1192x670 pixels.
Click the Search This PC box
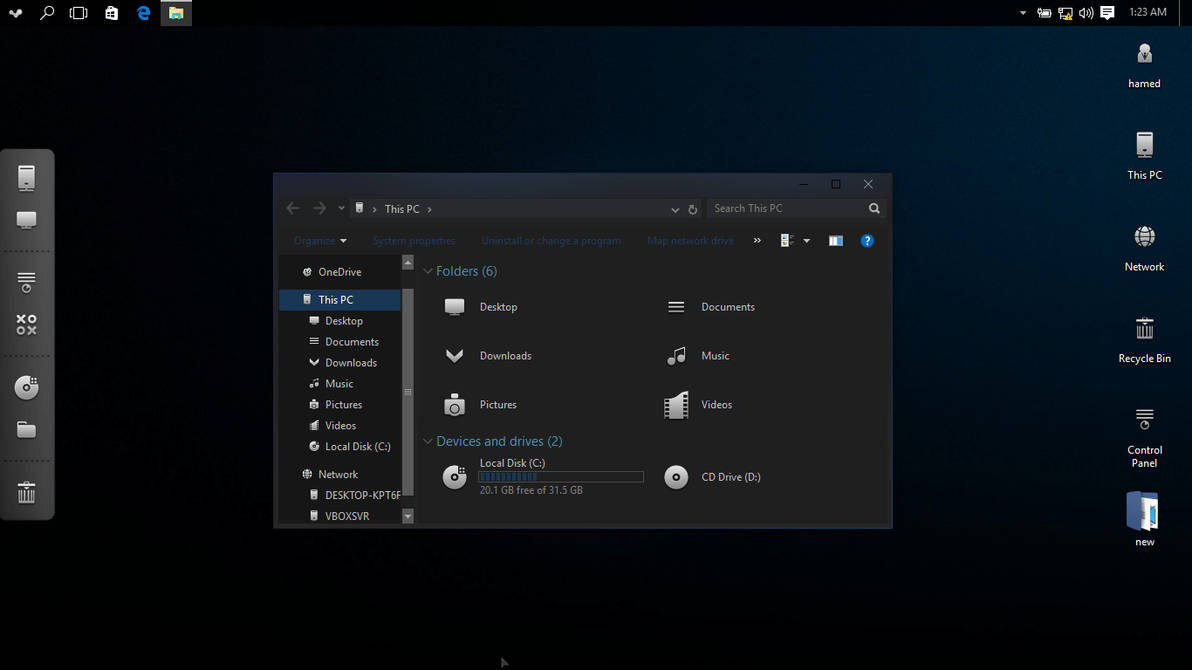pyautogui.click(x=785, y=207)
